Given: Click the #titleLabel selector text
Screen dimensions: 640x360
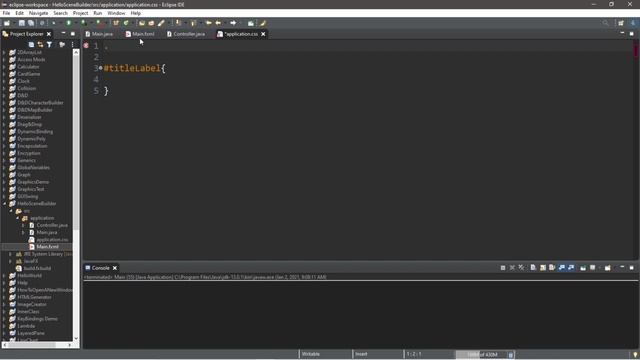Looking at the screenshot, I should 132,68.
